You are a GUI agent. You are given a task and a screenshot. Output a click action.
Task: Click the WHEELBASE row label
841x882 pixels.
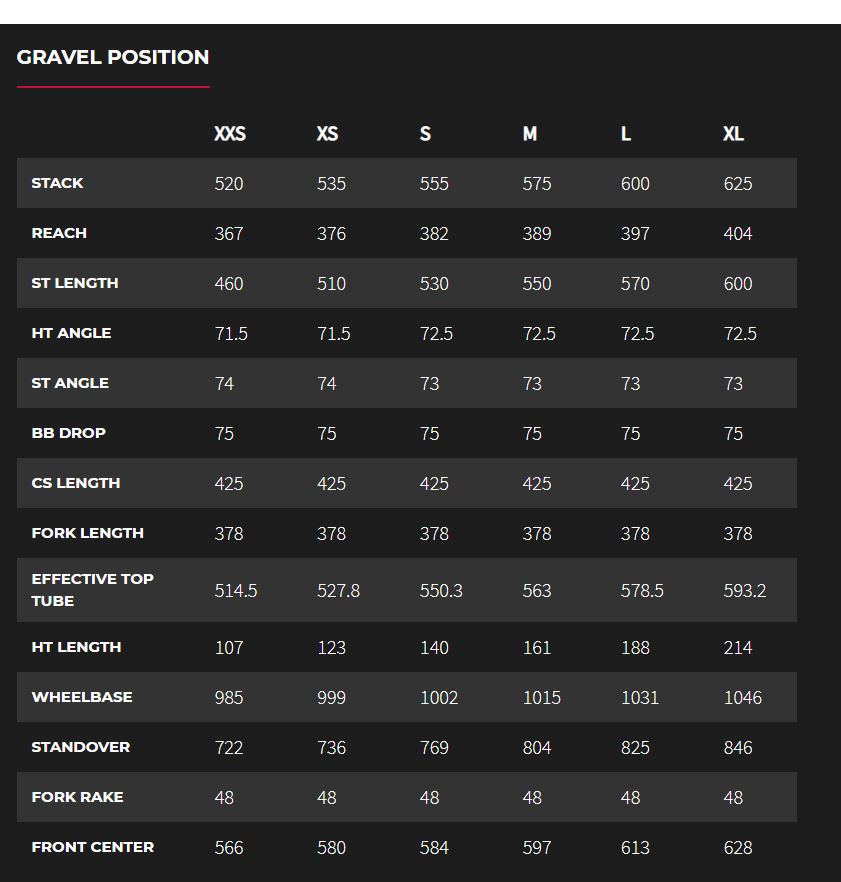(x=82, y=697)
